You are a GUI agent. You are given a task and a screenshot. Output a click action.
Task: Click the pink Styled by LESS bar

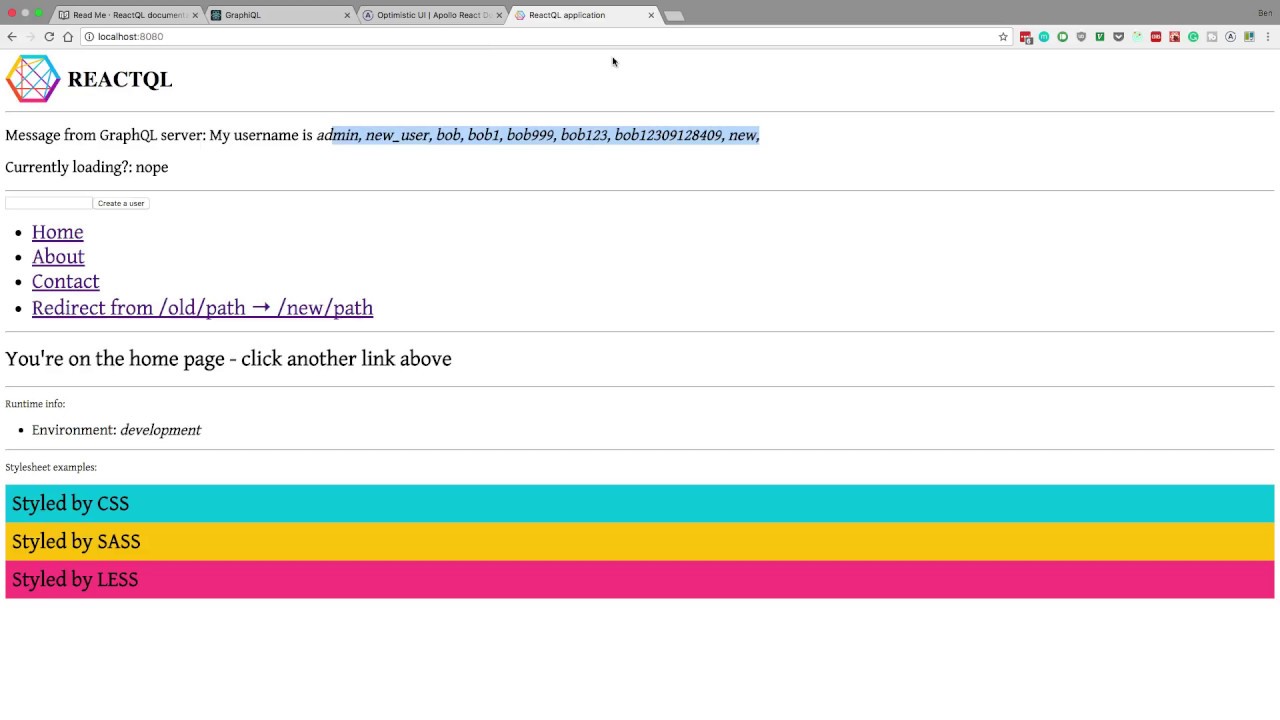(x=640, y=580)
